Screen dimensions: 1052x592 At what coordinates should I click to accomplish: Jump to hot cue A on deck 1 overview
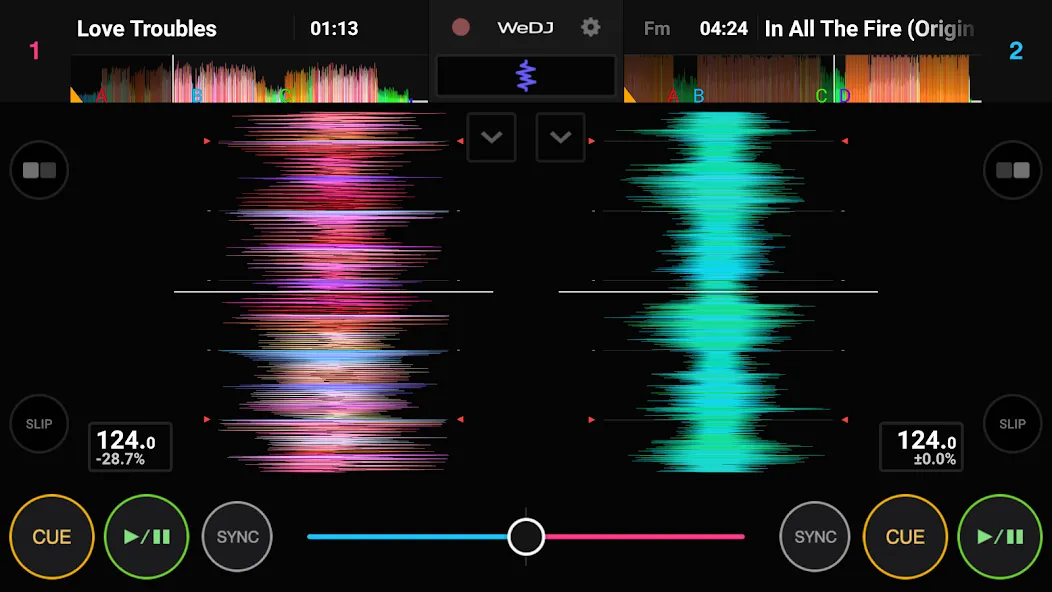click(101, 96)
